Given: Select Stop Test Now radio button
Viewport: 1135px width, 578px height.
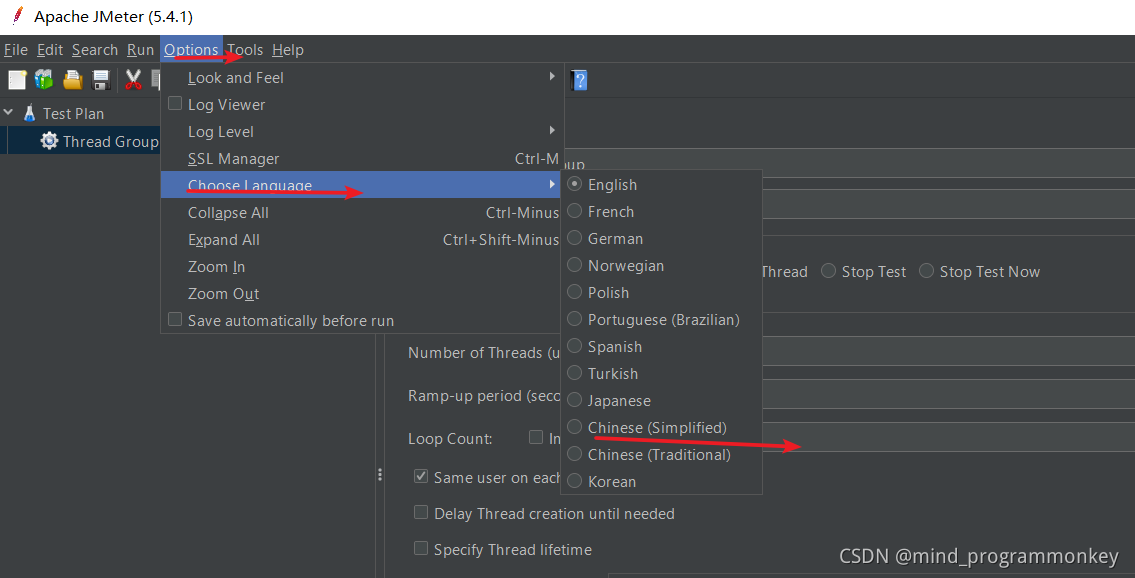Looking at the screenshot, I should click(x=927, y=271).
